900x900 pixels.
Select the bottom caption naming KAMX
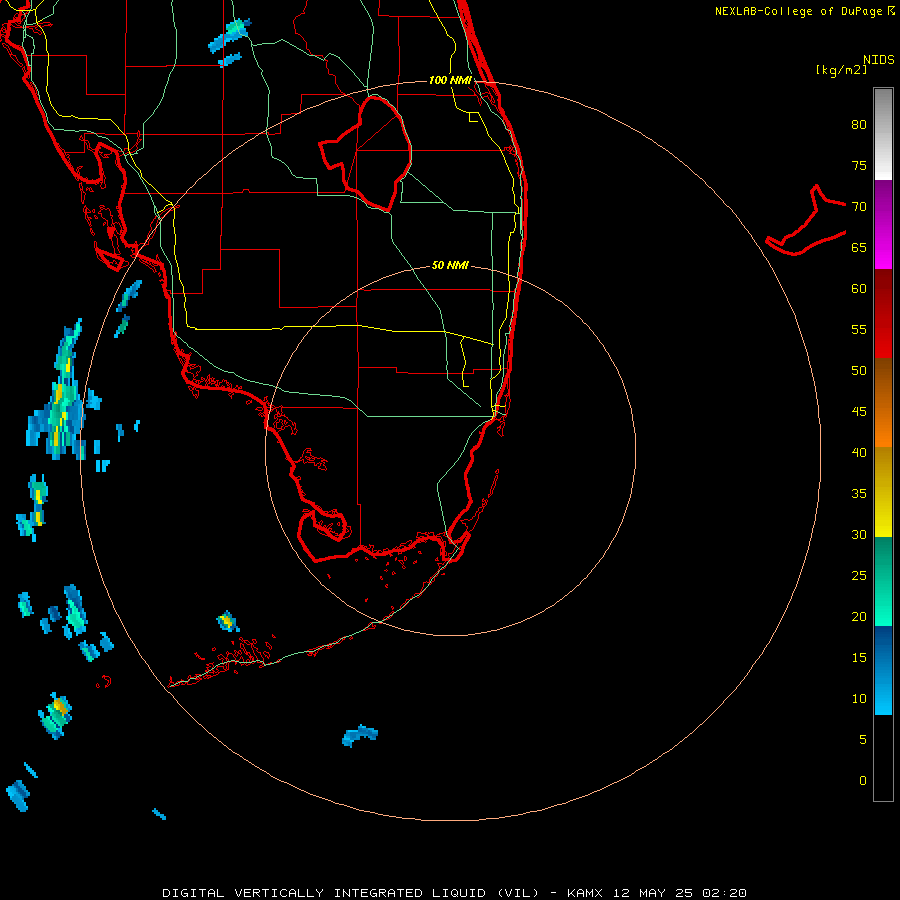(x=454, y=893)
